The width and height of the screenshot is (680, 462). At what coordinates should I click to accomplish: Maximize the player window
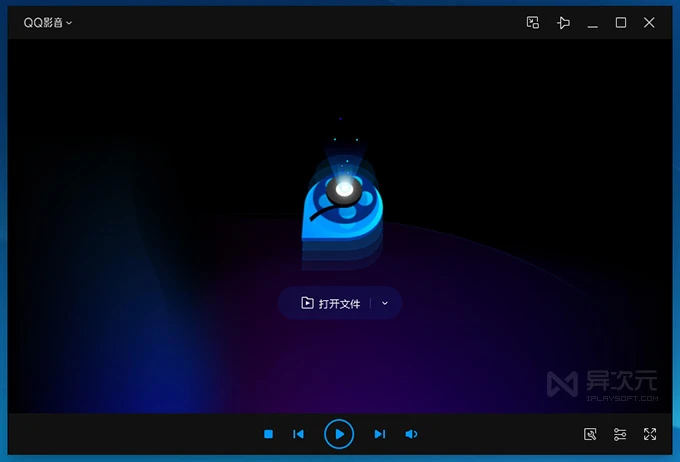[620, 22]
